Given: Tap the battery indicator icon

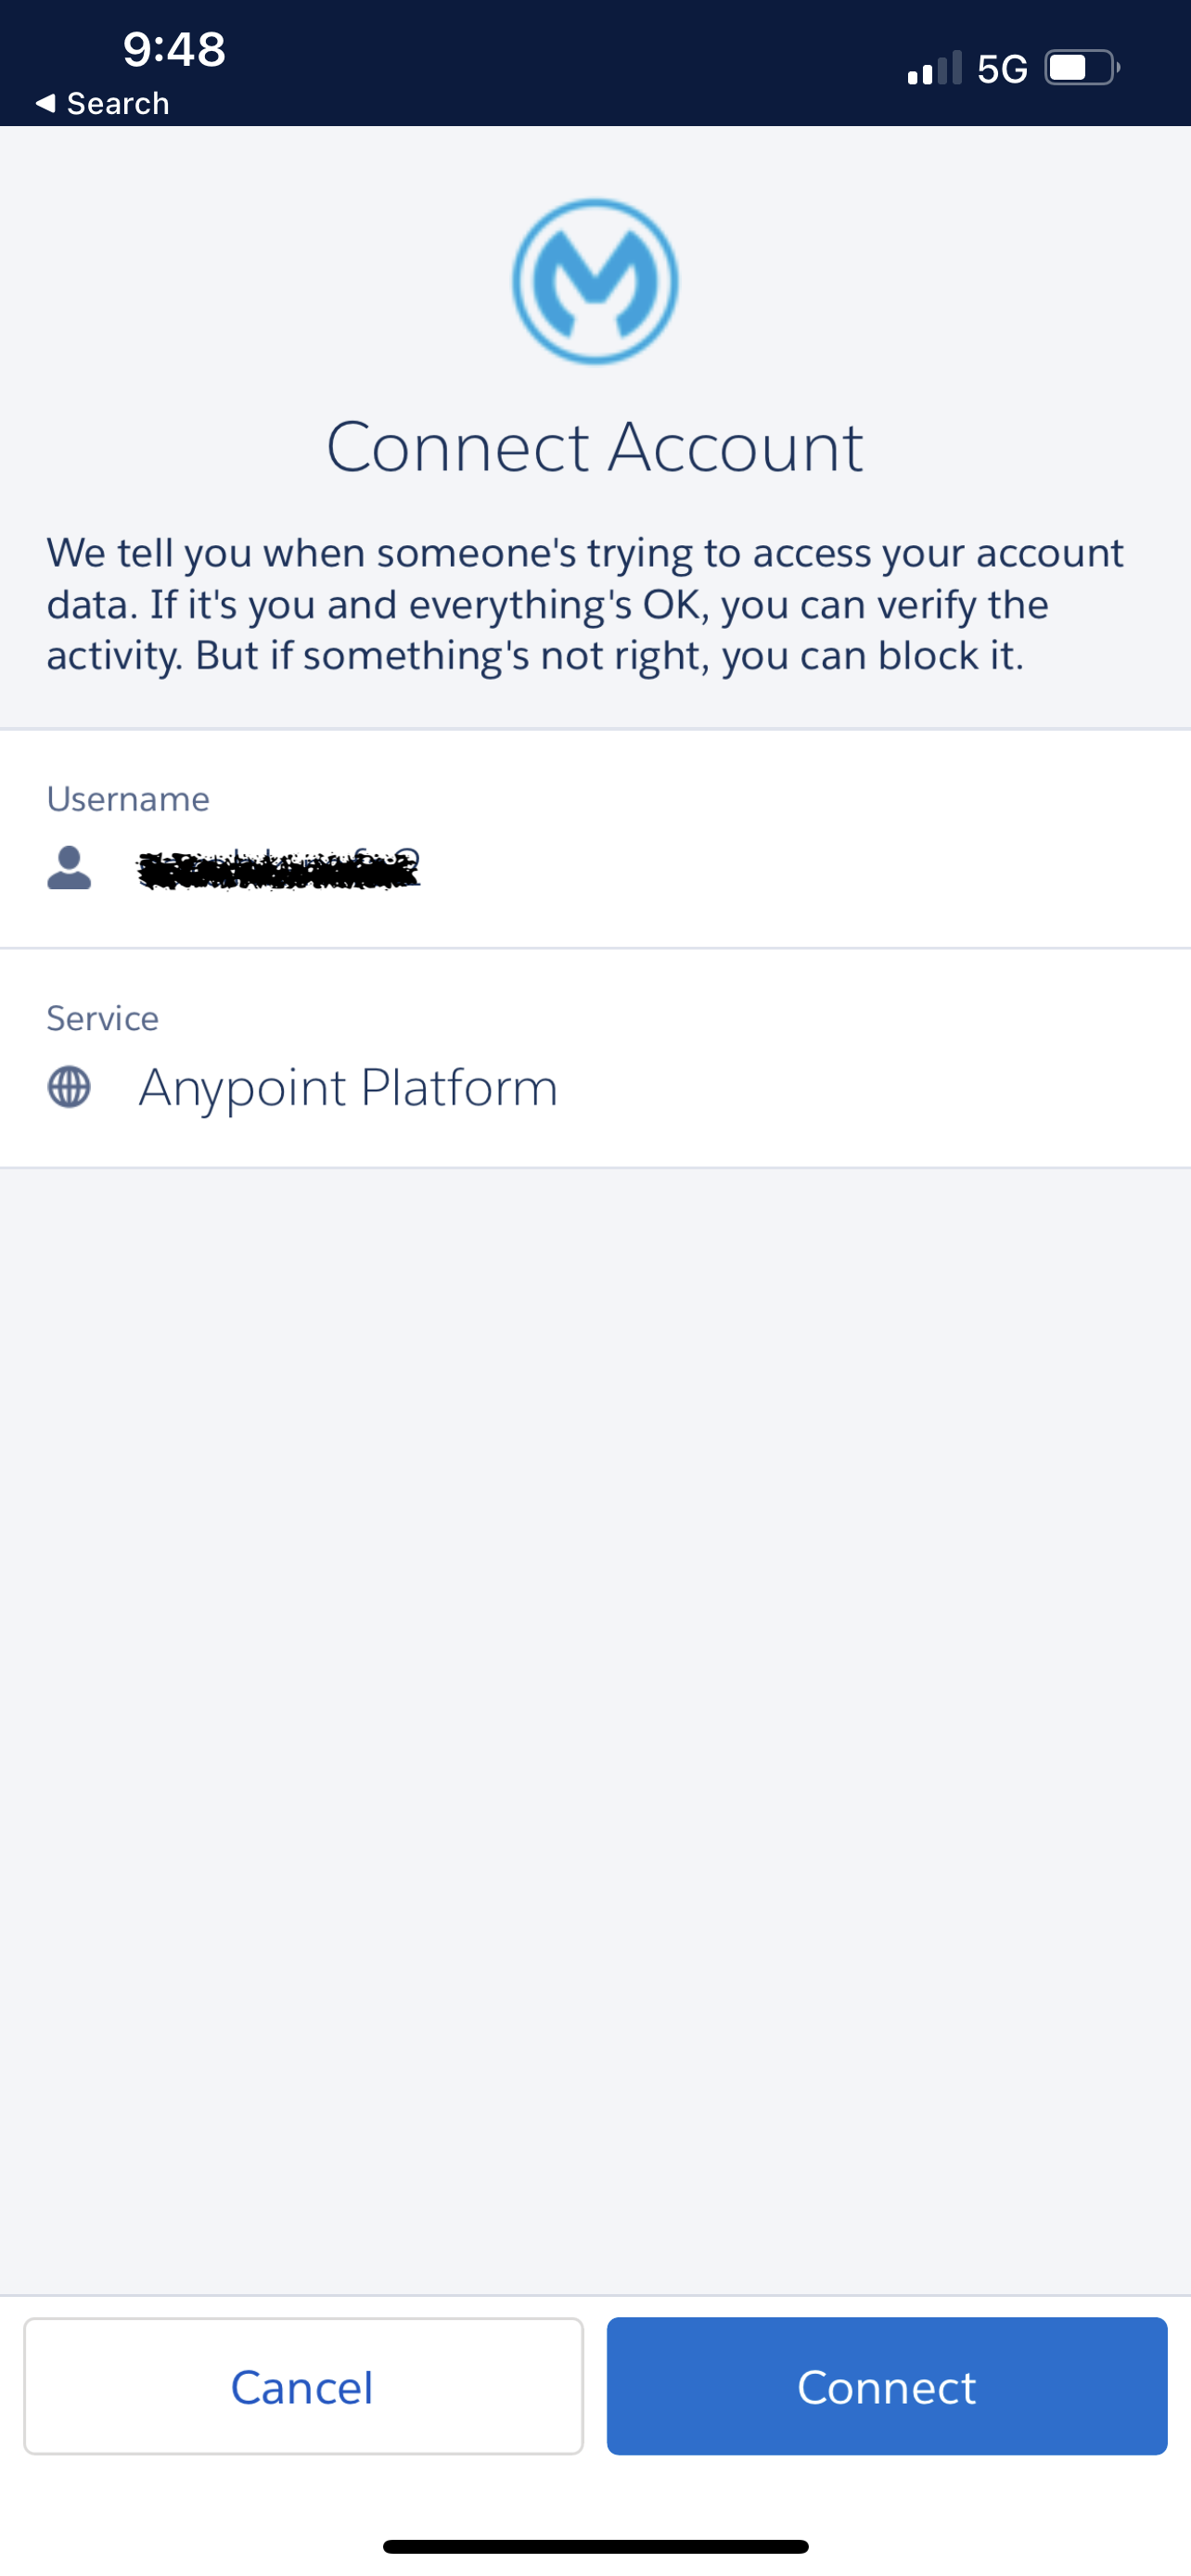Looking at the screenshot, I should pos(1081,68).
